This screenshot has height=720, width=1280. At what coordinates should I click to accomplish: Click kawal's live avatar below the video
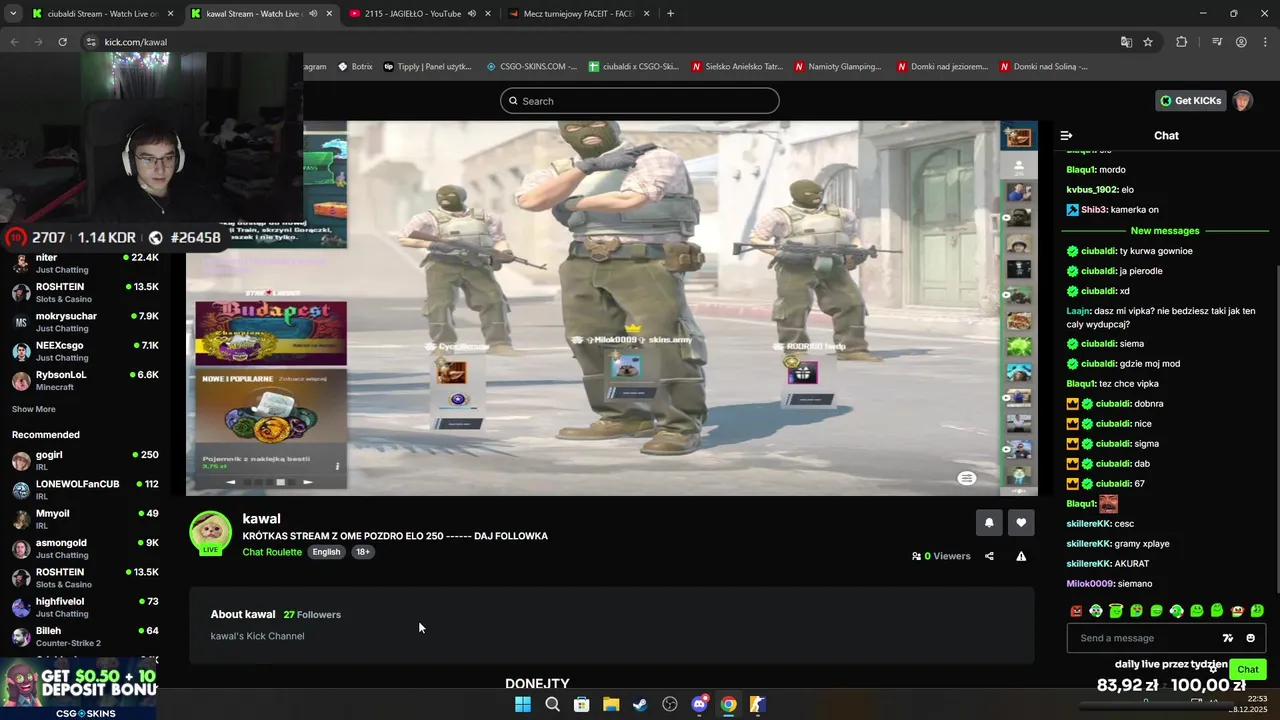(211, 532)
